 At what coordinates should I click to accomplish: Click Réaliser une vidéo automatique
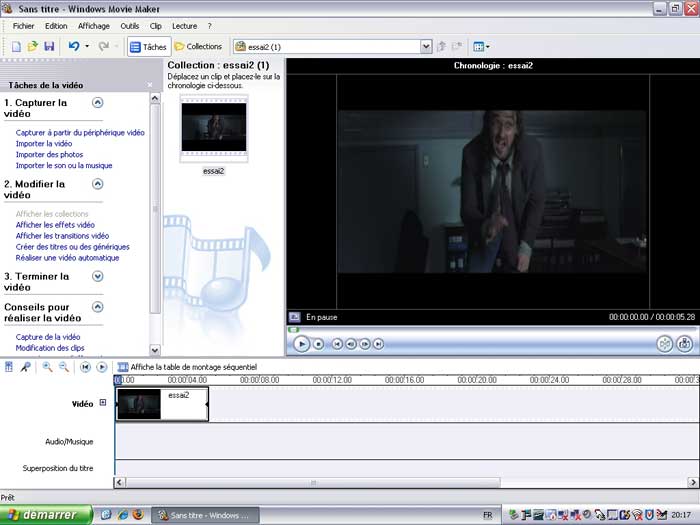67,258
